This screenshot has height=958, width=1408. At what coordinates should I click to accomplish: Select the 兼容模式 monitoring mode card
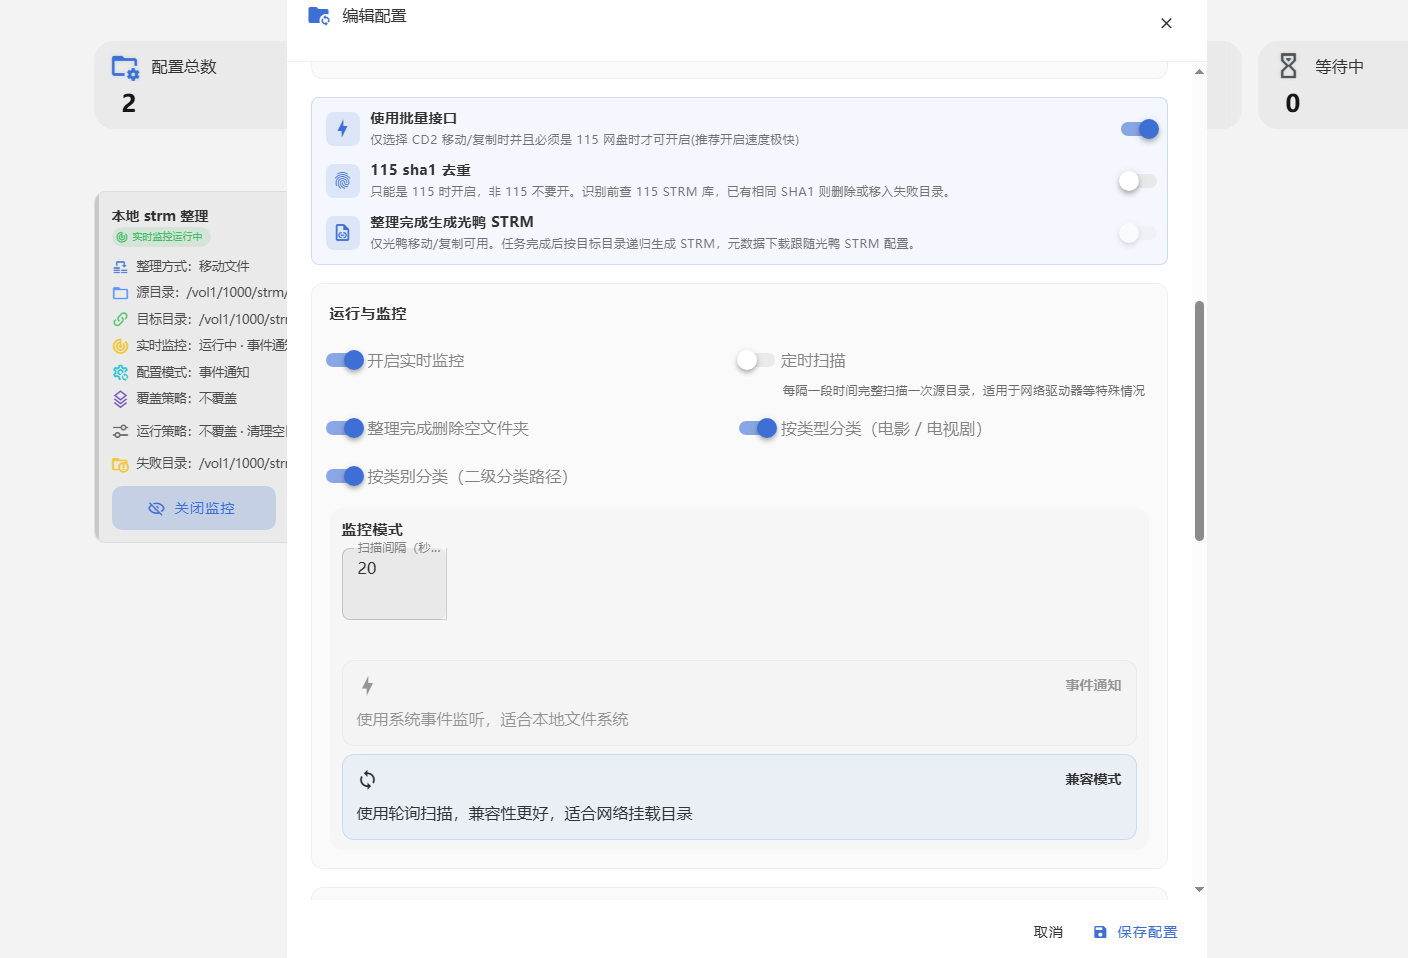[x=739, y=797]
